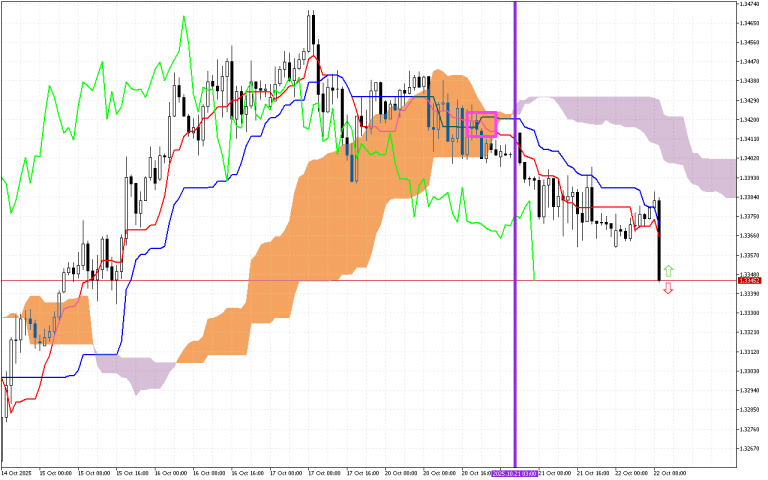Click the 15 Oct 16:00 time axis label
Viewport: 768px width, 480px height.
coord(132,473)
